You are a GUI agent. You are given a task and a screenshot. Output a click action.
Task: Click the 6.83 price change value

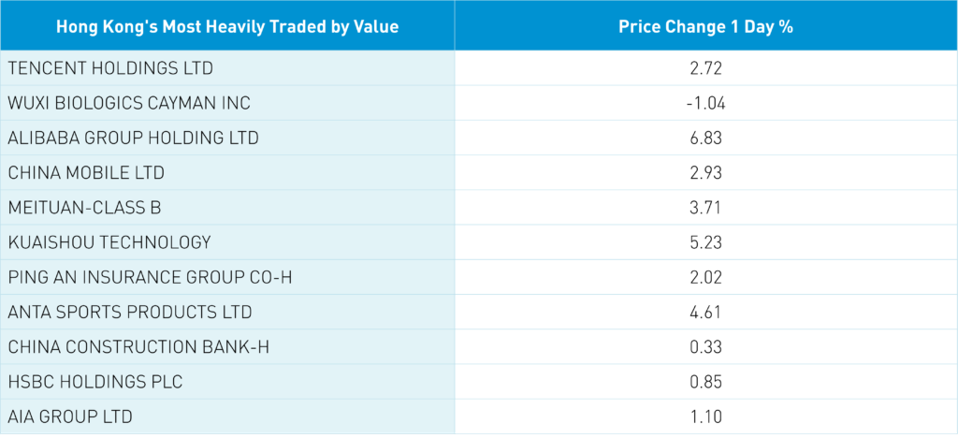pyautogui.click(x=705, y=138)
